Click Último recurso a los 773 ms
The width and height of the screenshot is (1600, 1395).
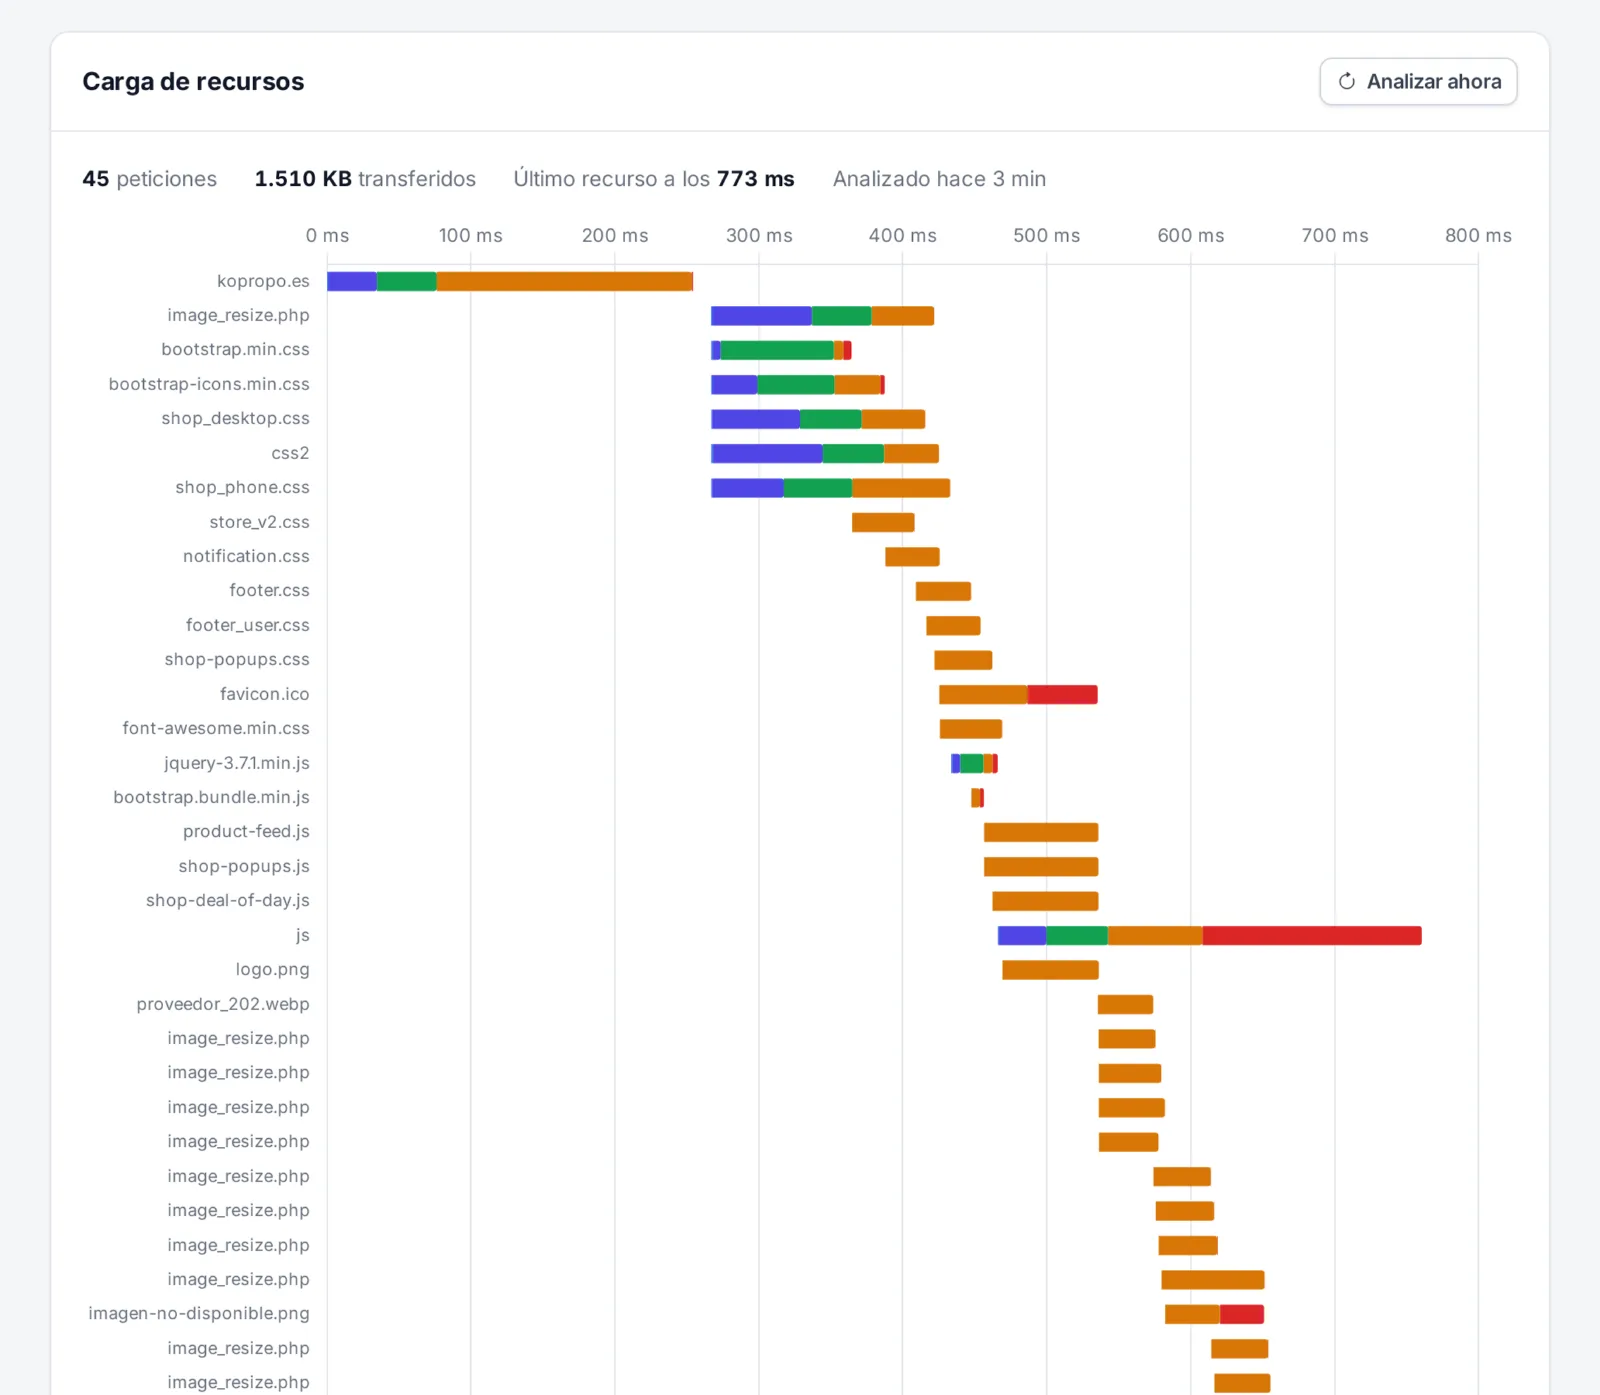click(x=654, y=179)
